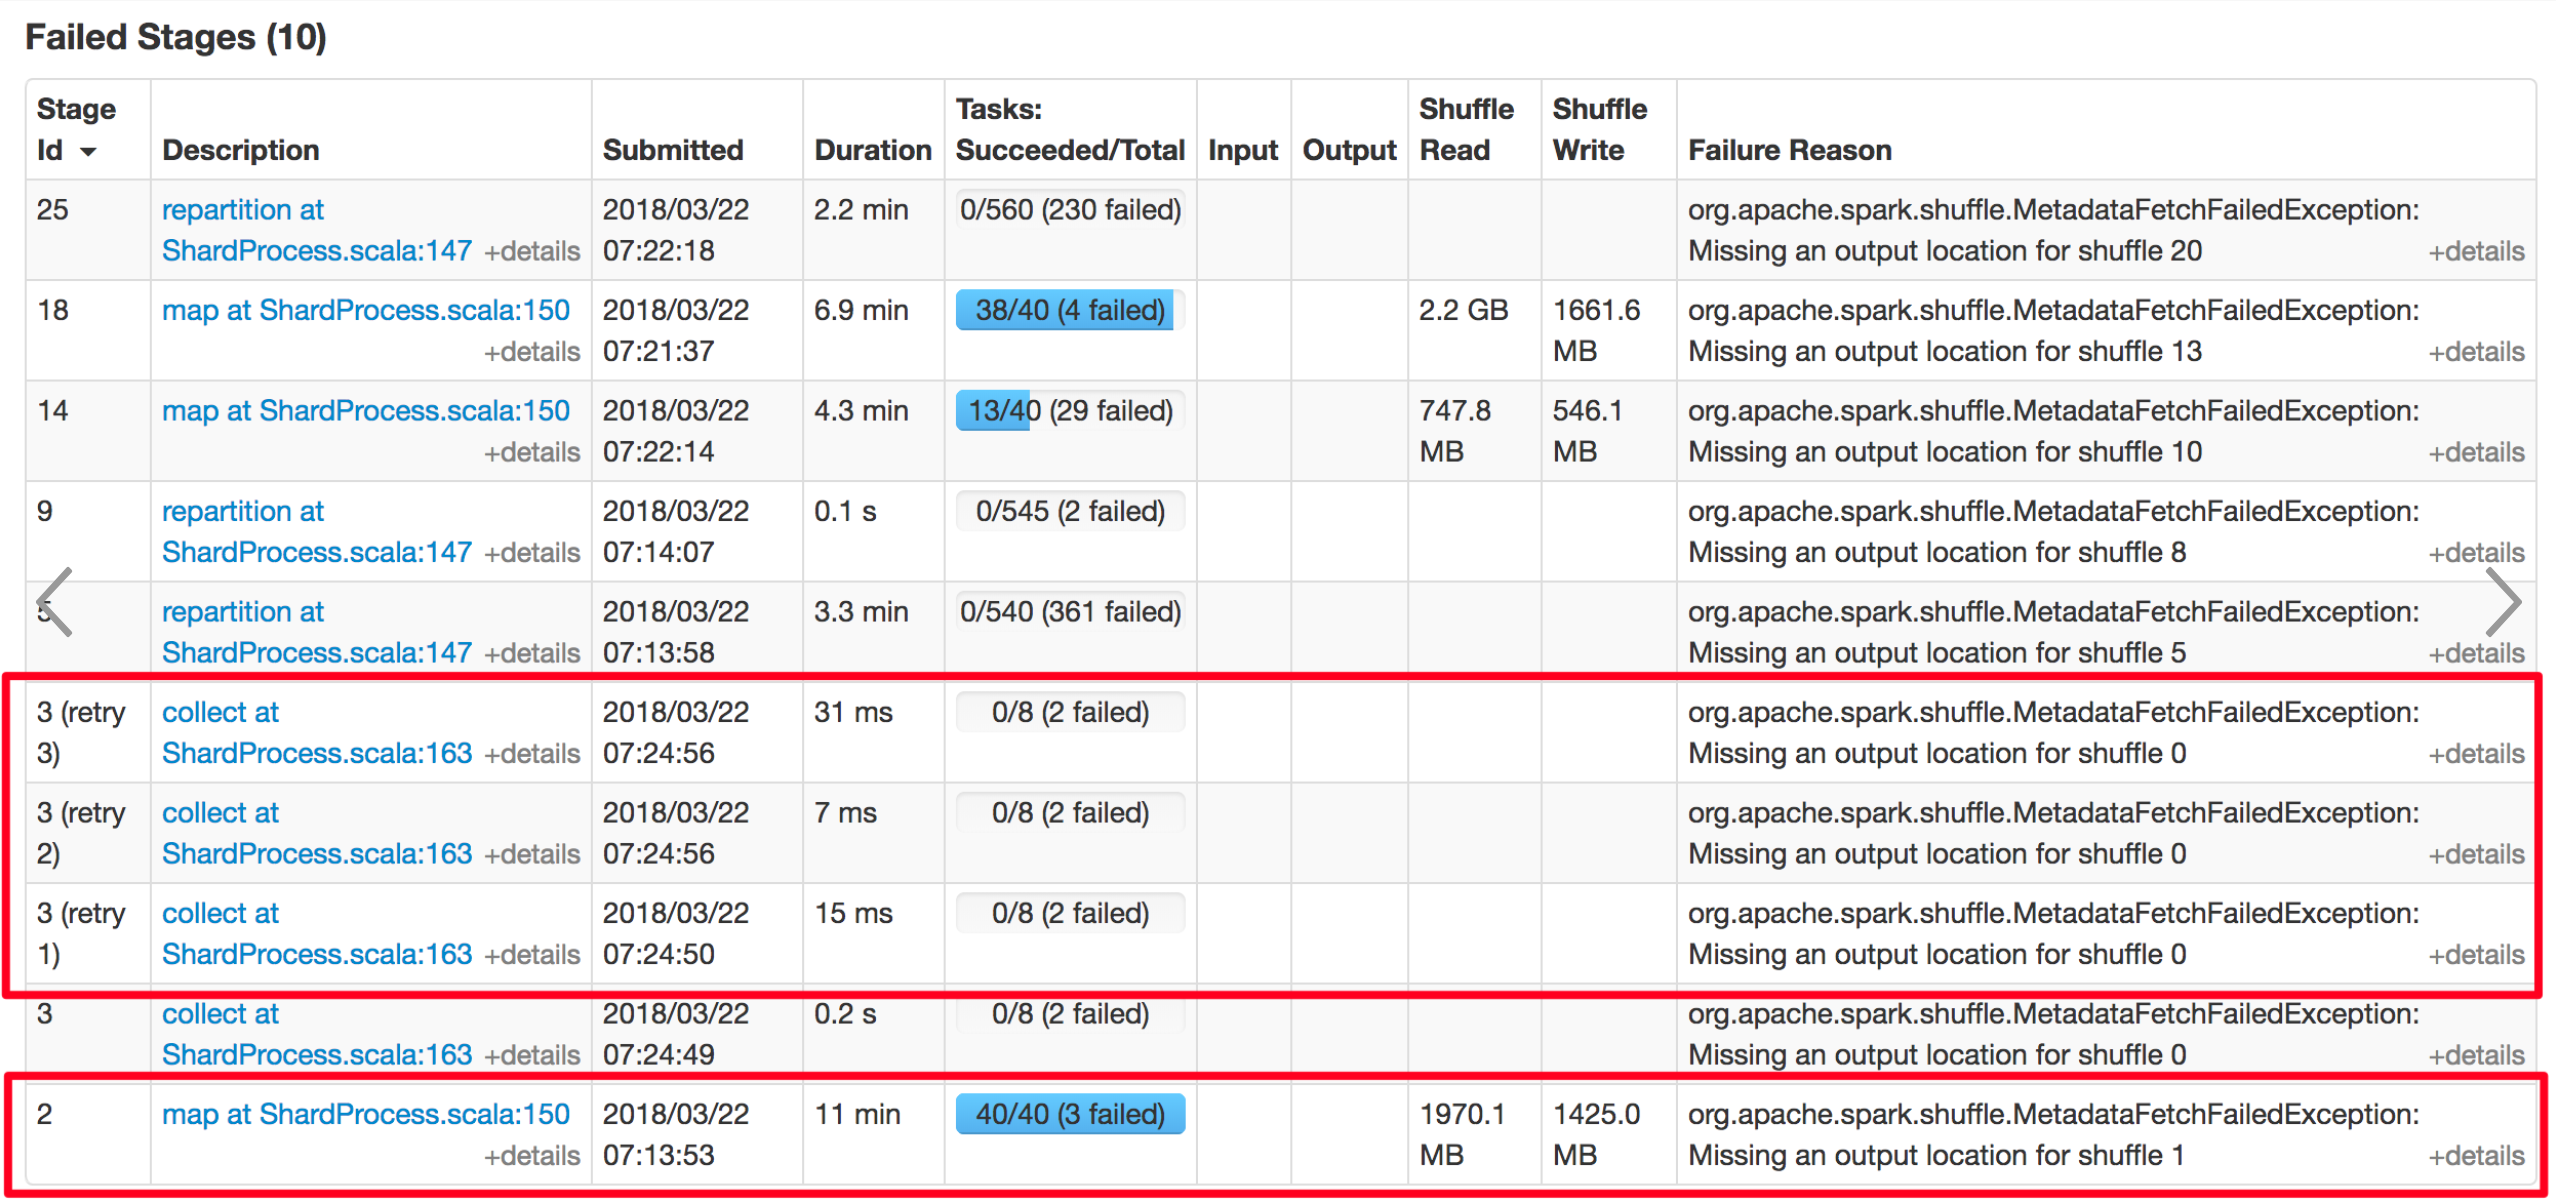Expand description +details for stage 14

(x=531, y=452)
